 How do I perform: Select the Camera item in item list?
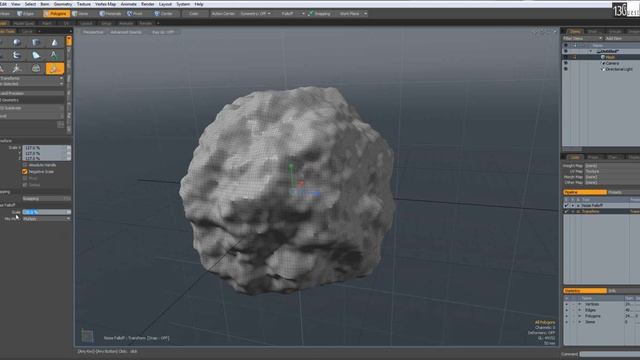pos(612,63)
